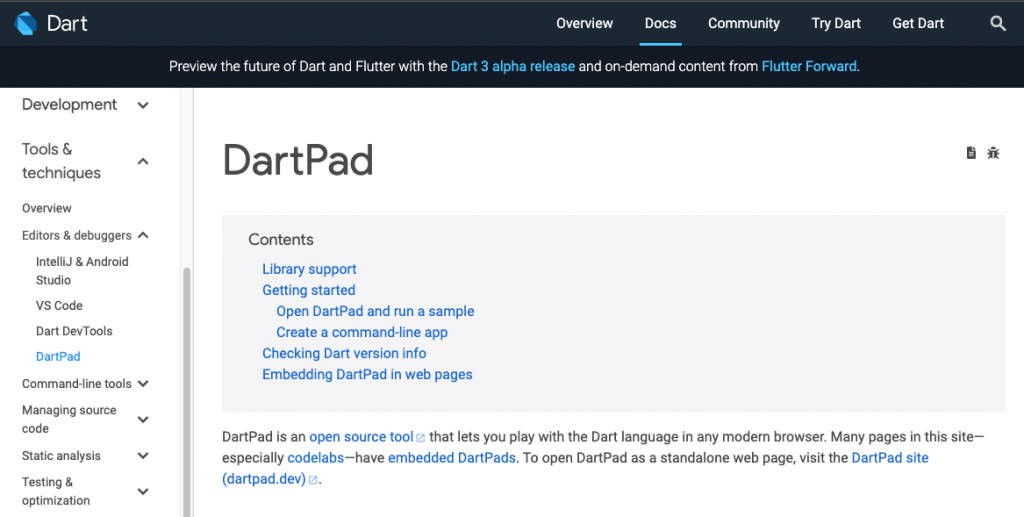
Task: Open the Community navigation item
Action: [x=744, y=24]
